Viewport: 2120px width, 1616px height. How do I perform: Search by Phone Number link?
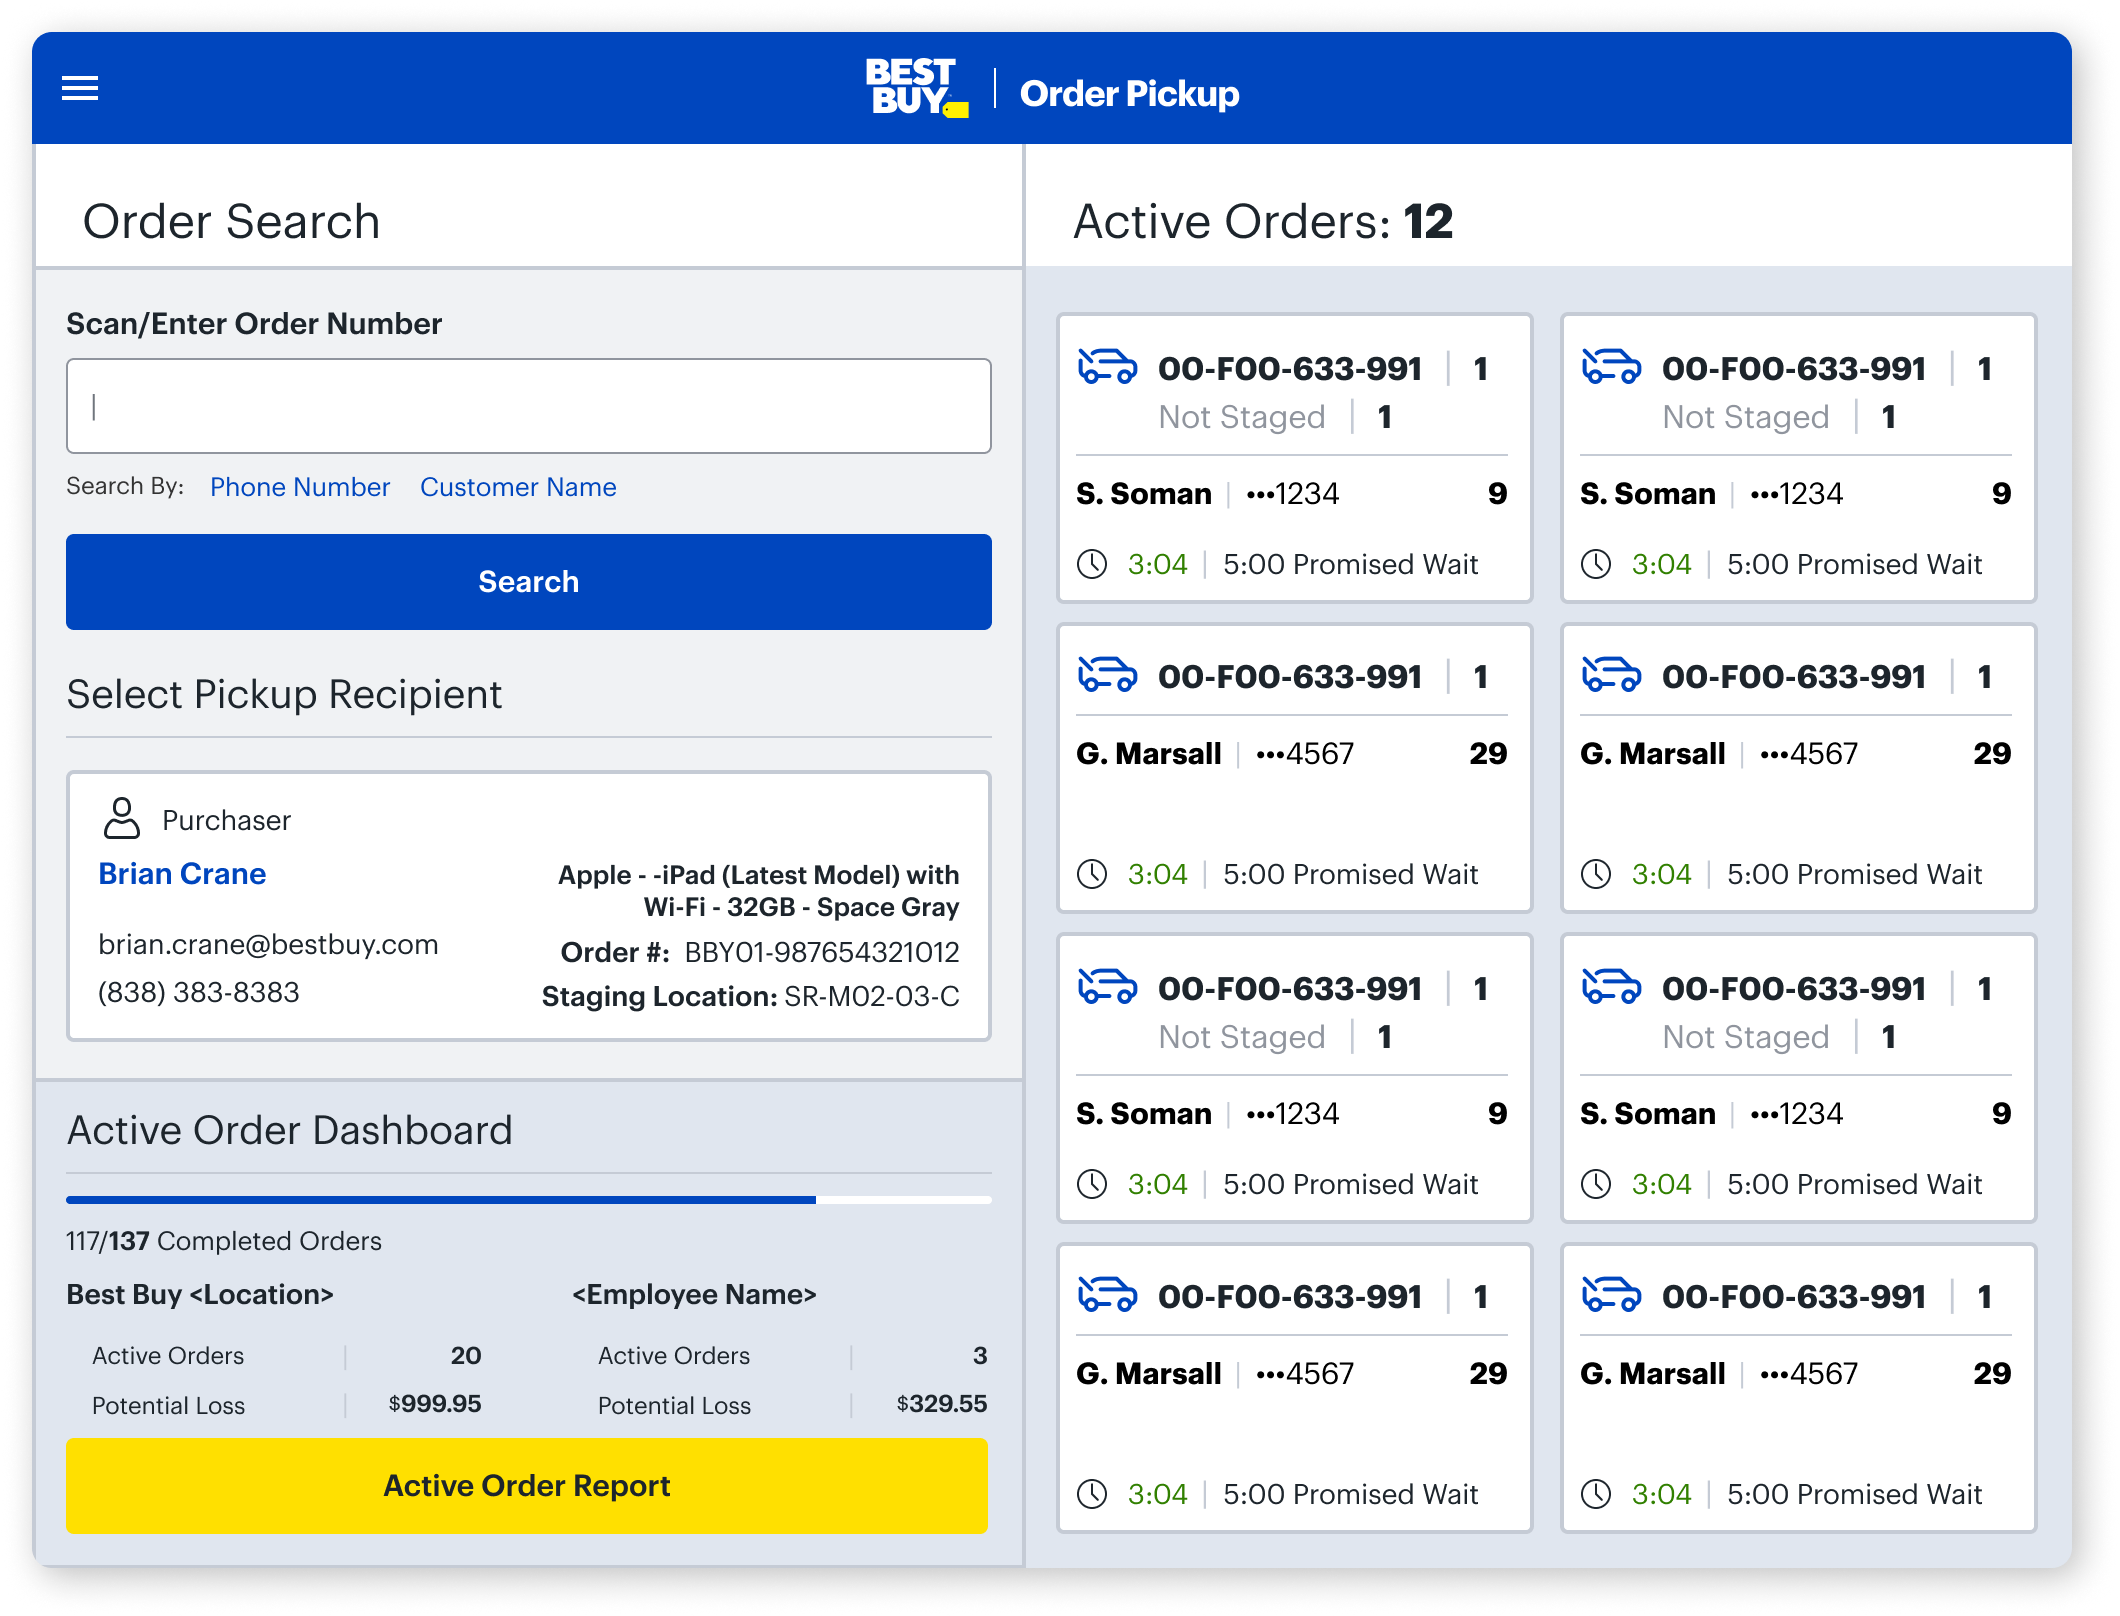(x=299, y=487)
